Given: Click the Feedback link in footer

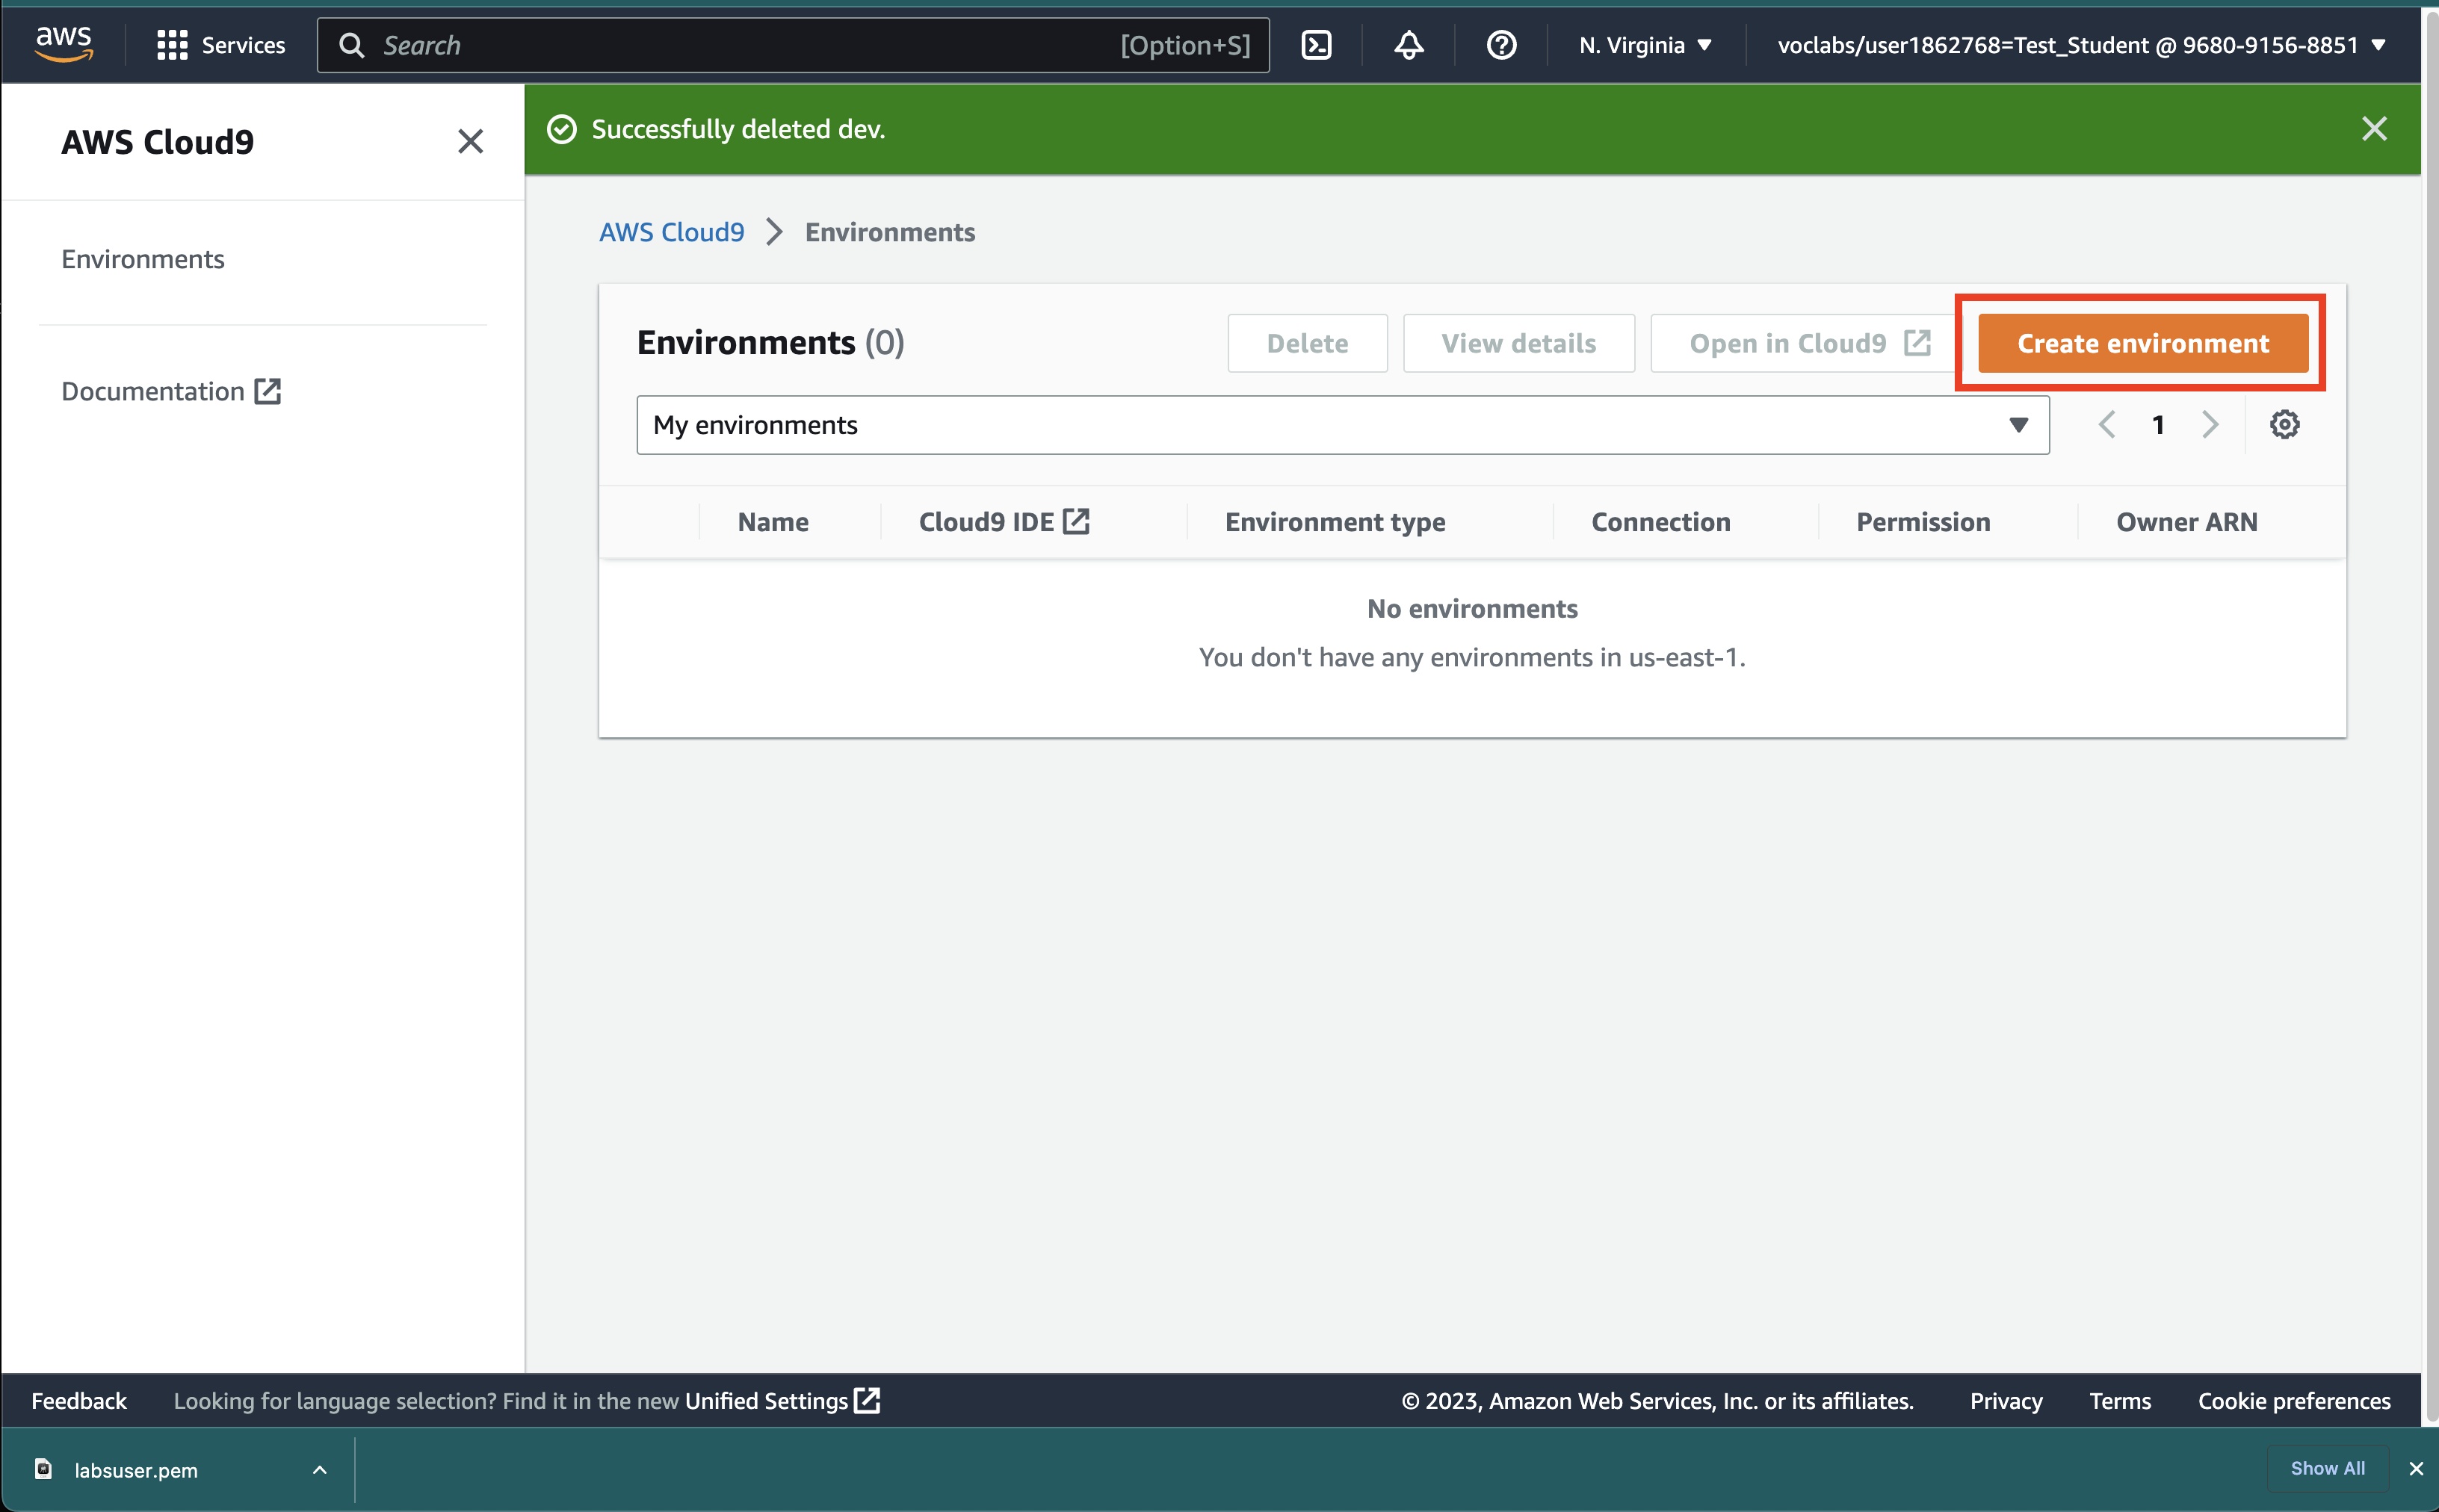Looking at the screenshot, I should tap(79, 1400).
